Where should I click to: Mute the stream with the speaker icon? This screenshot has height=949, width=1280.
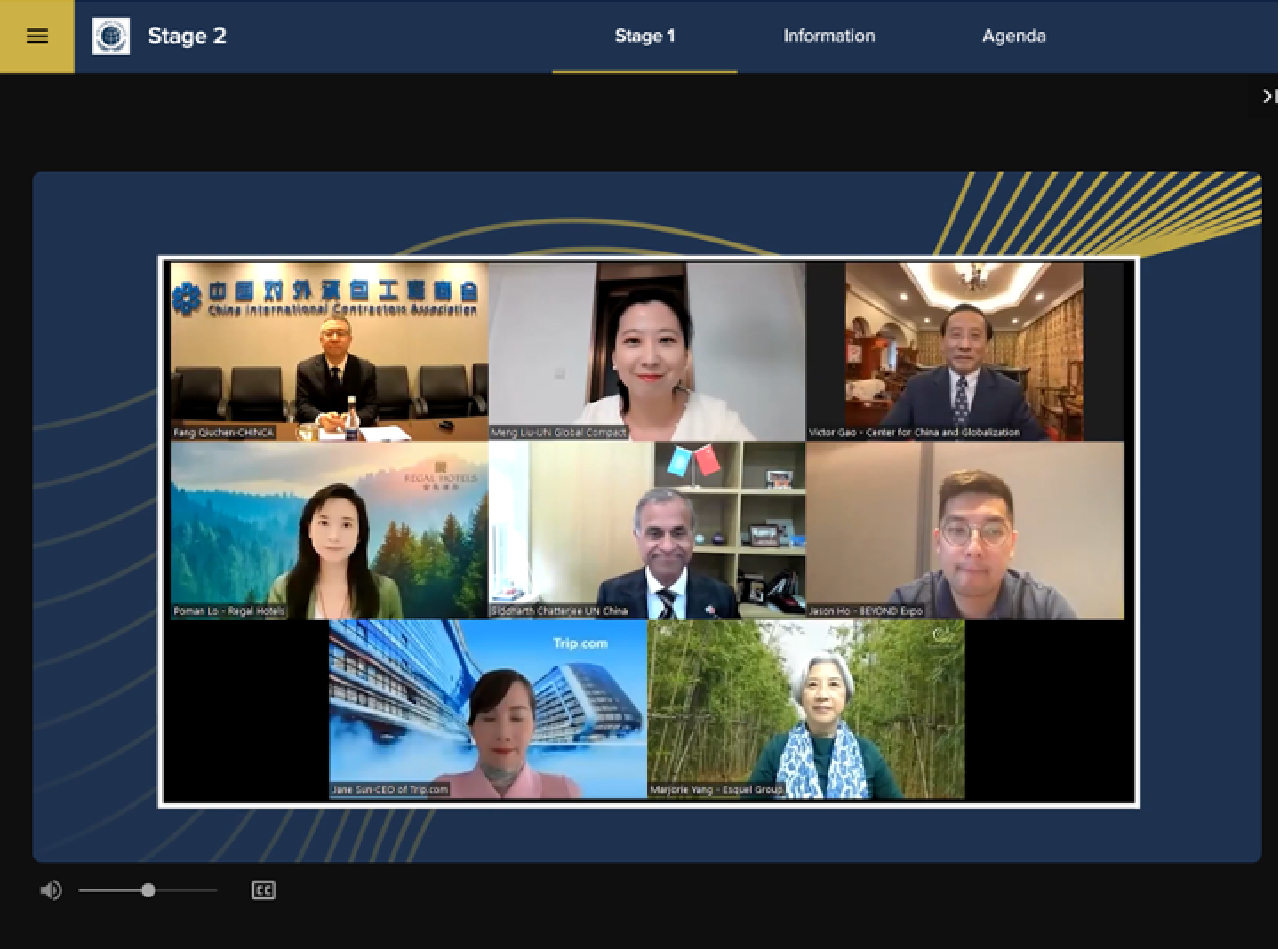pos(50,890)
